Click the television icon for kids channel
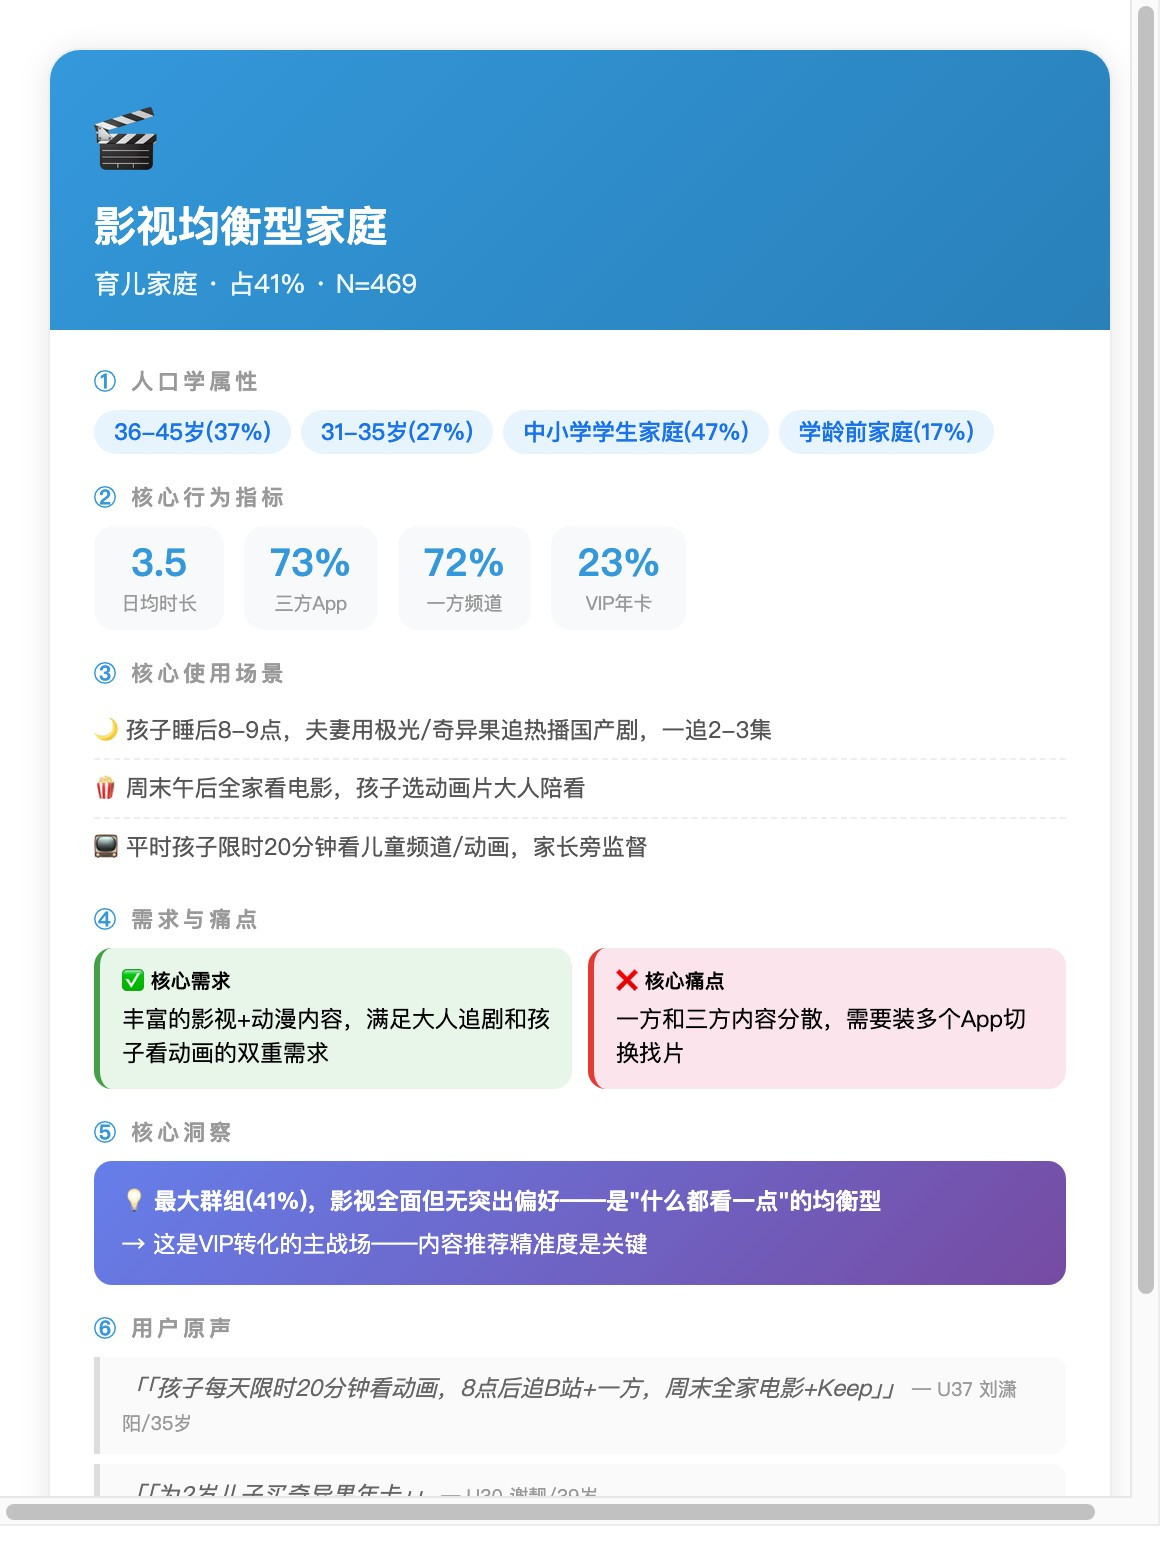 [x=106, y=848]
